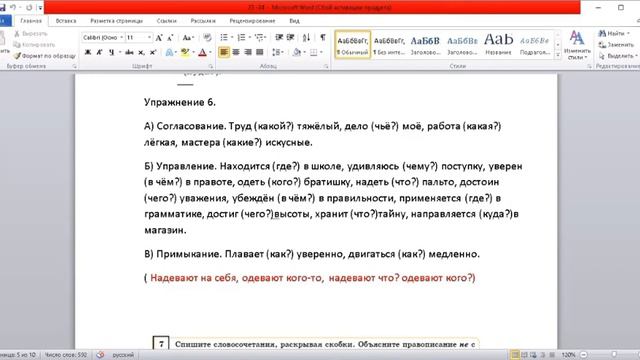This screenshot has width=640, height=360.
Task: Open the Customize Quick Access Toolbar arrow
Action: pyautogui.click(x=40, y=8)
